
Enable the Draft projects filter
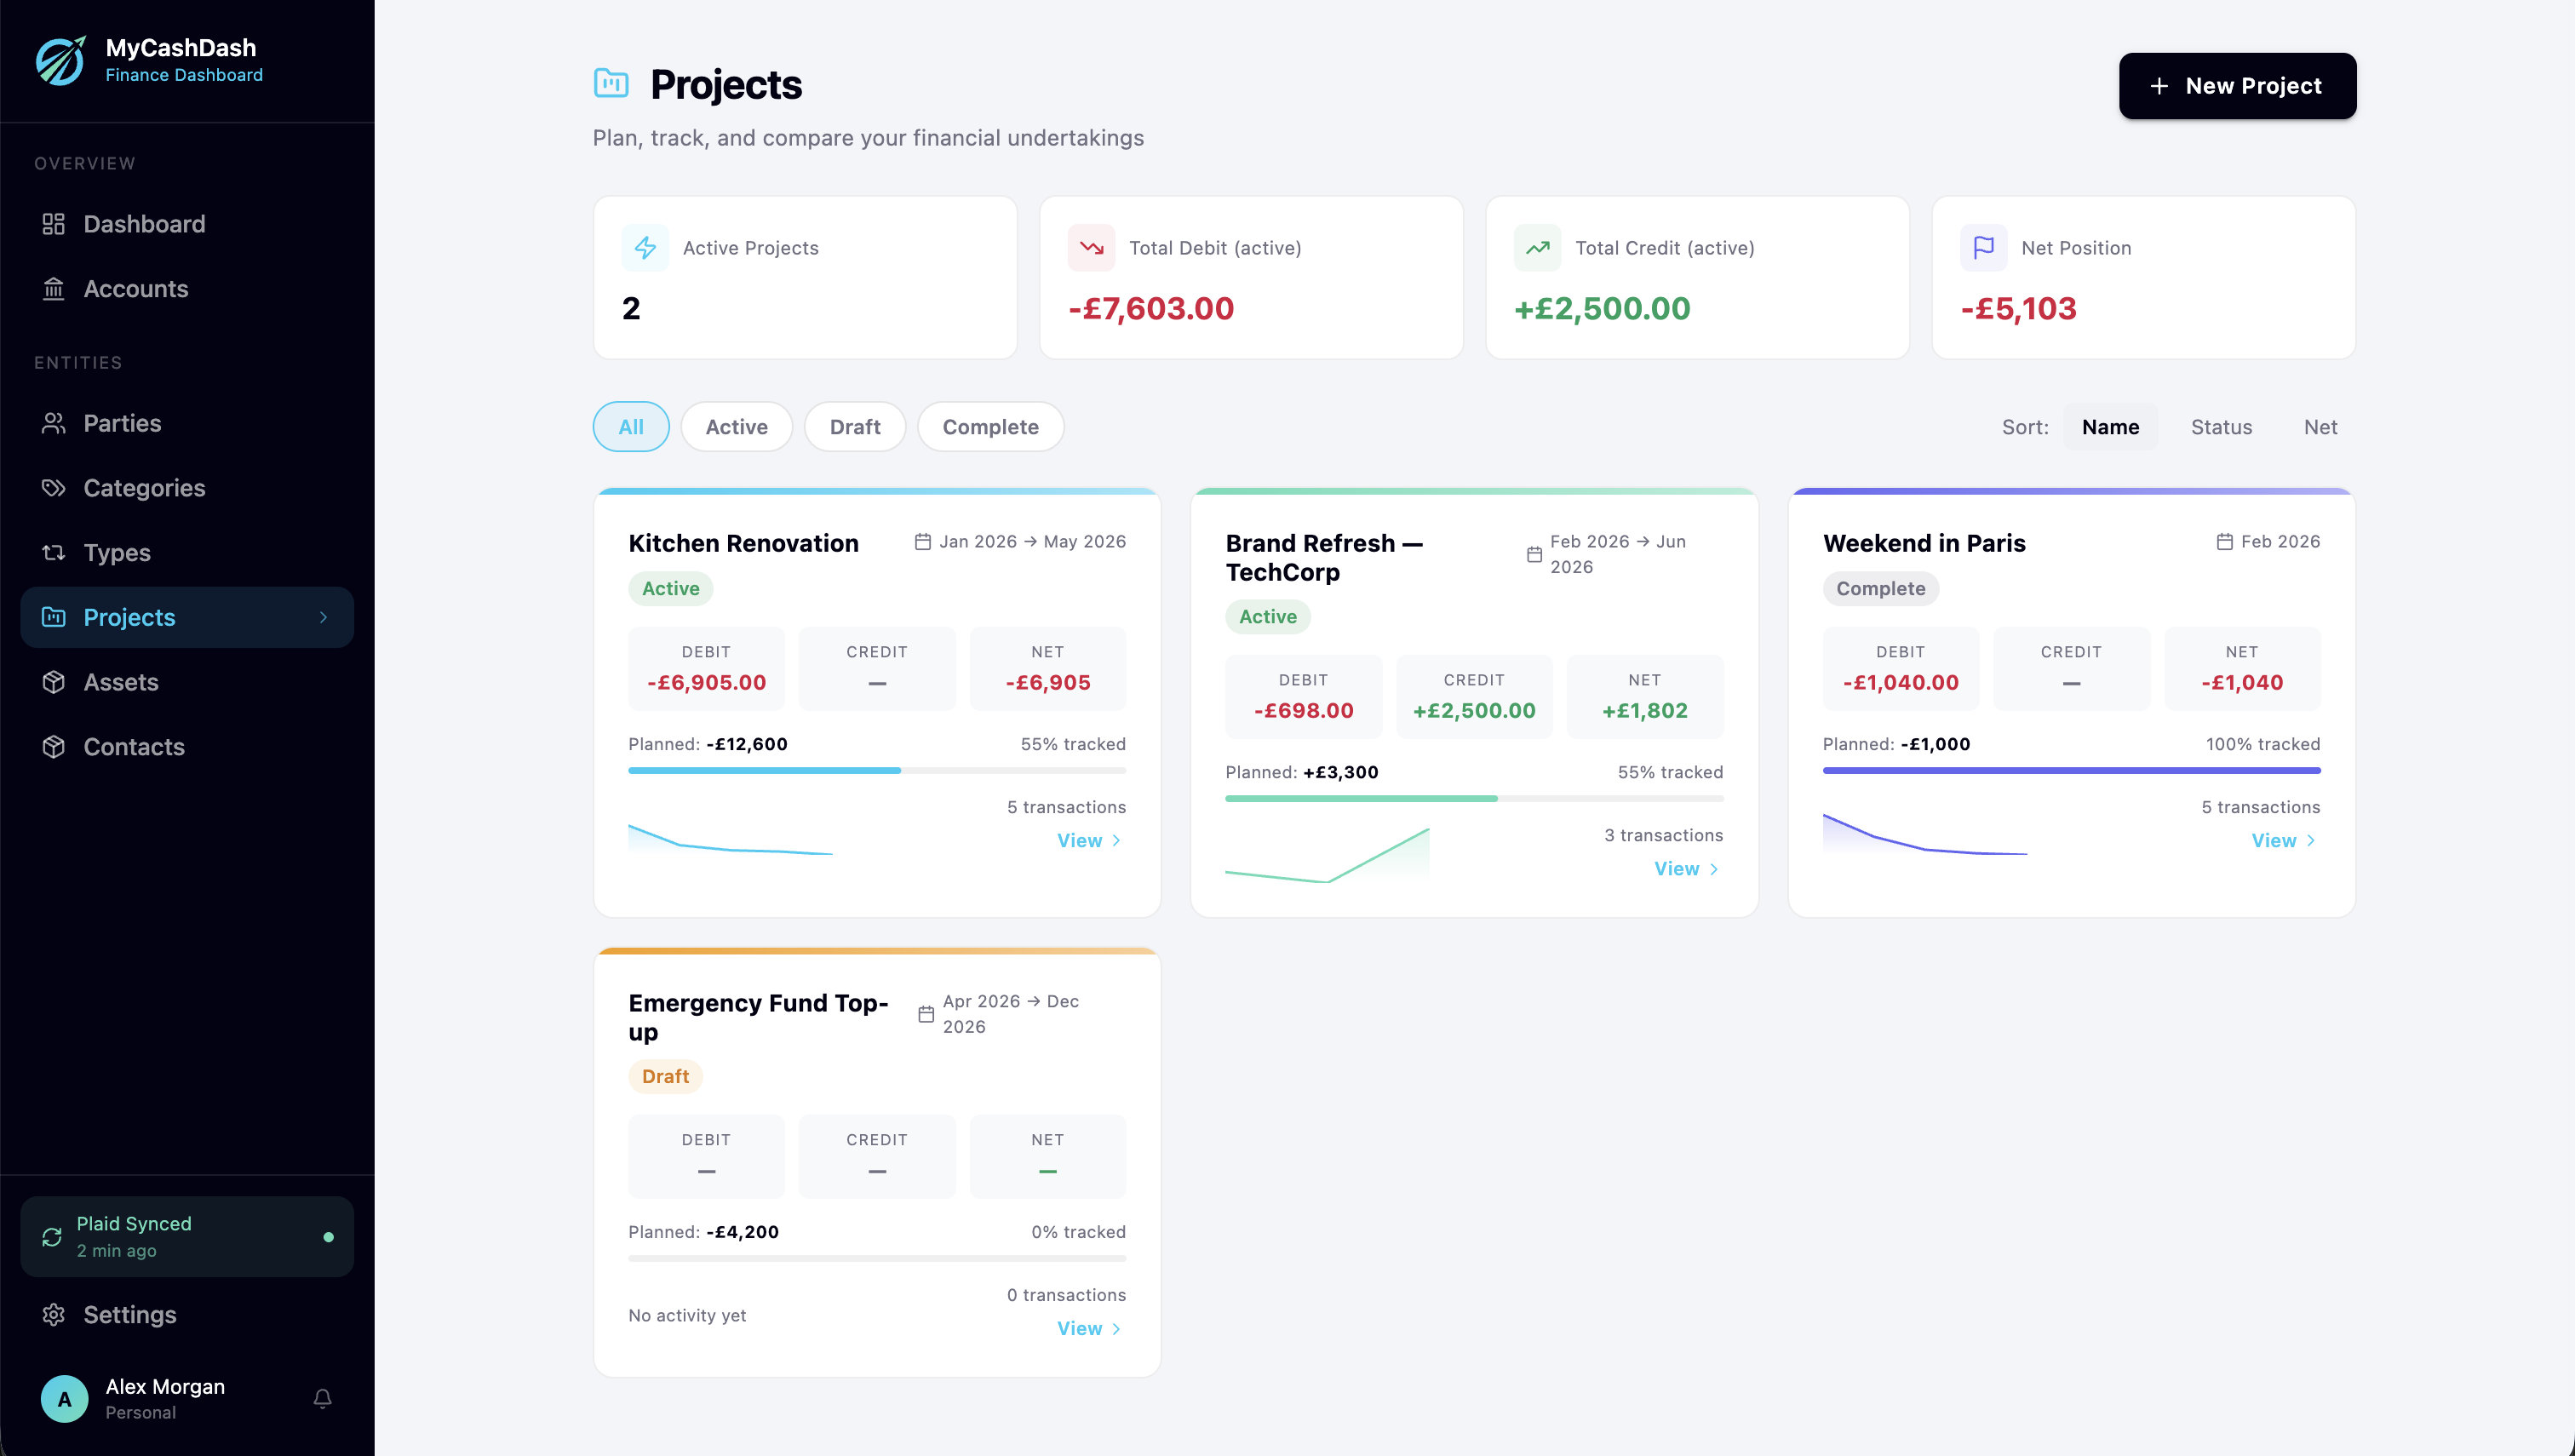(x=855, y=427)
